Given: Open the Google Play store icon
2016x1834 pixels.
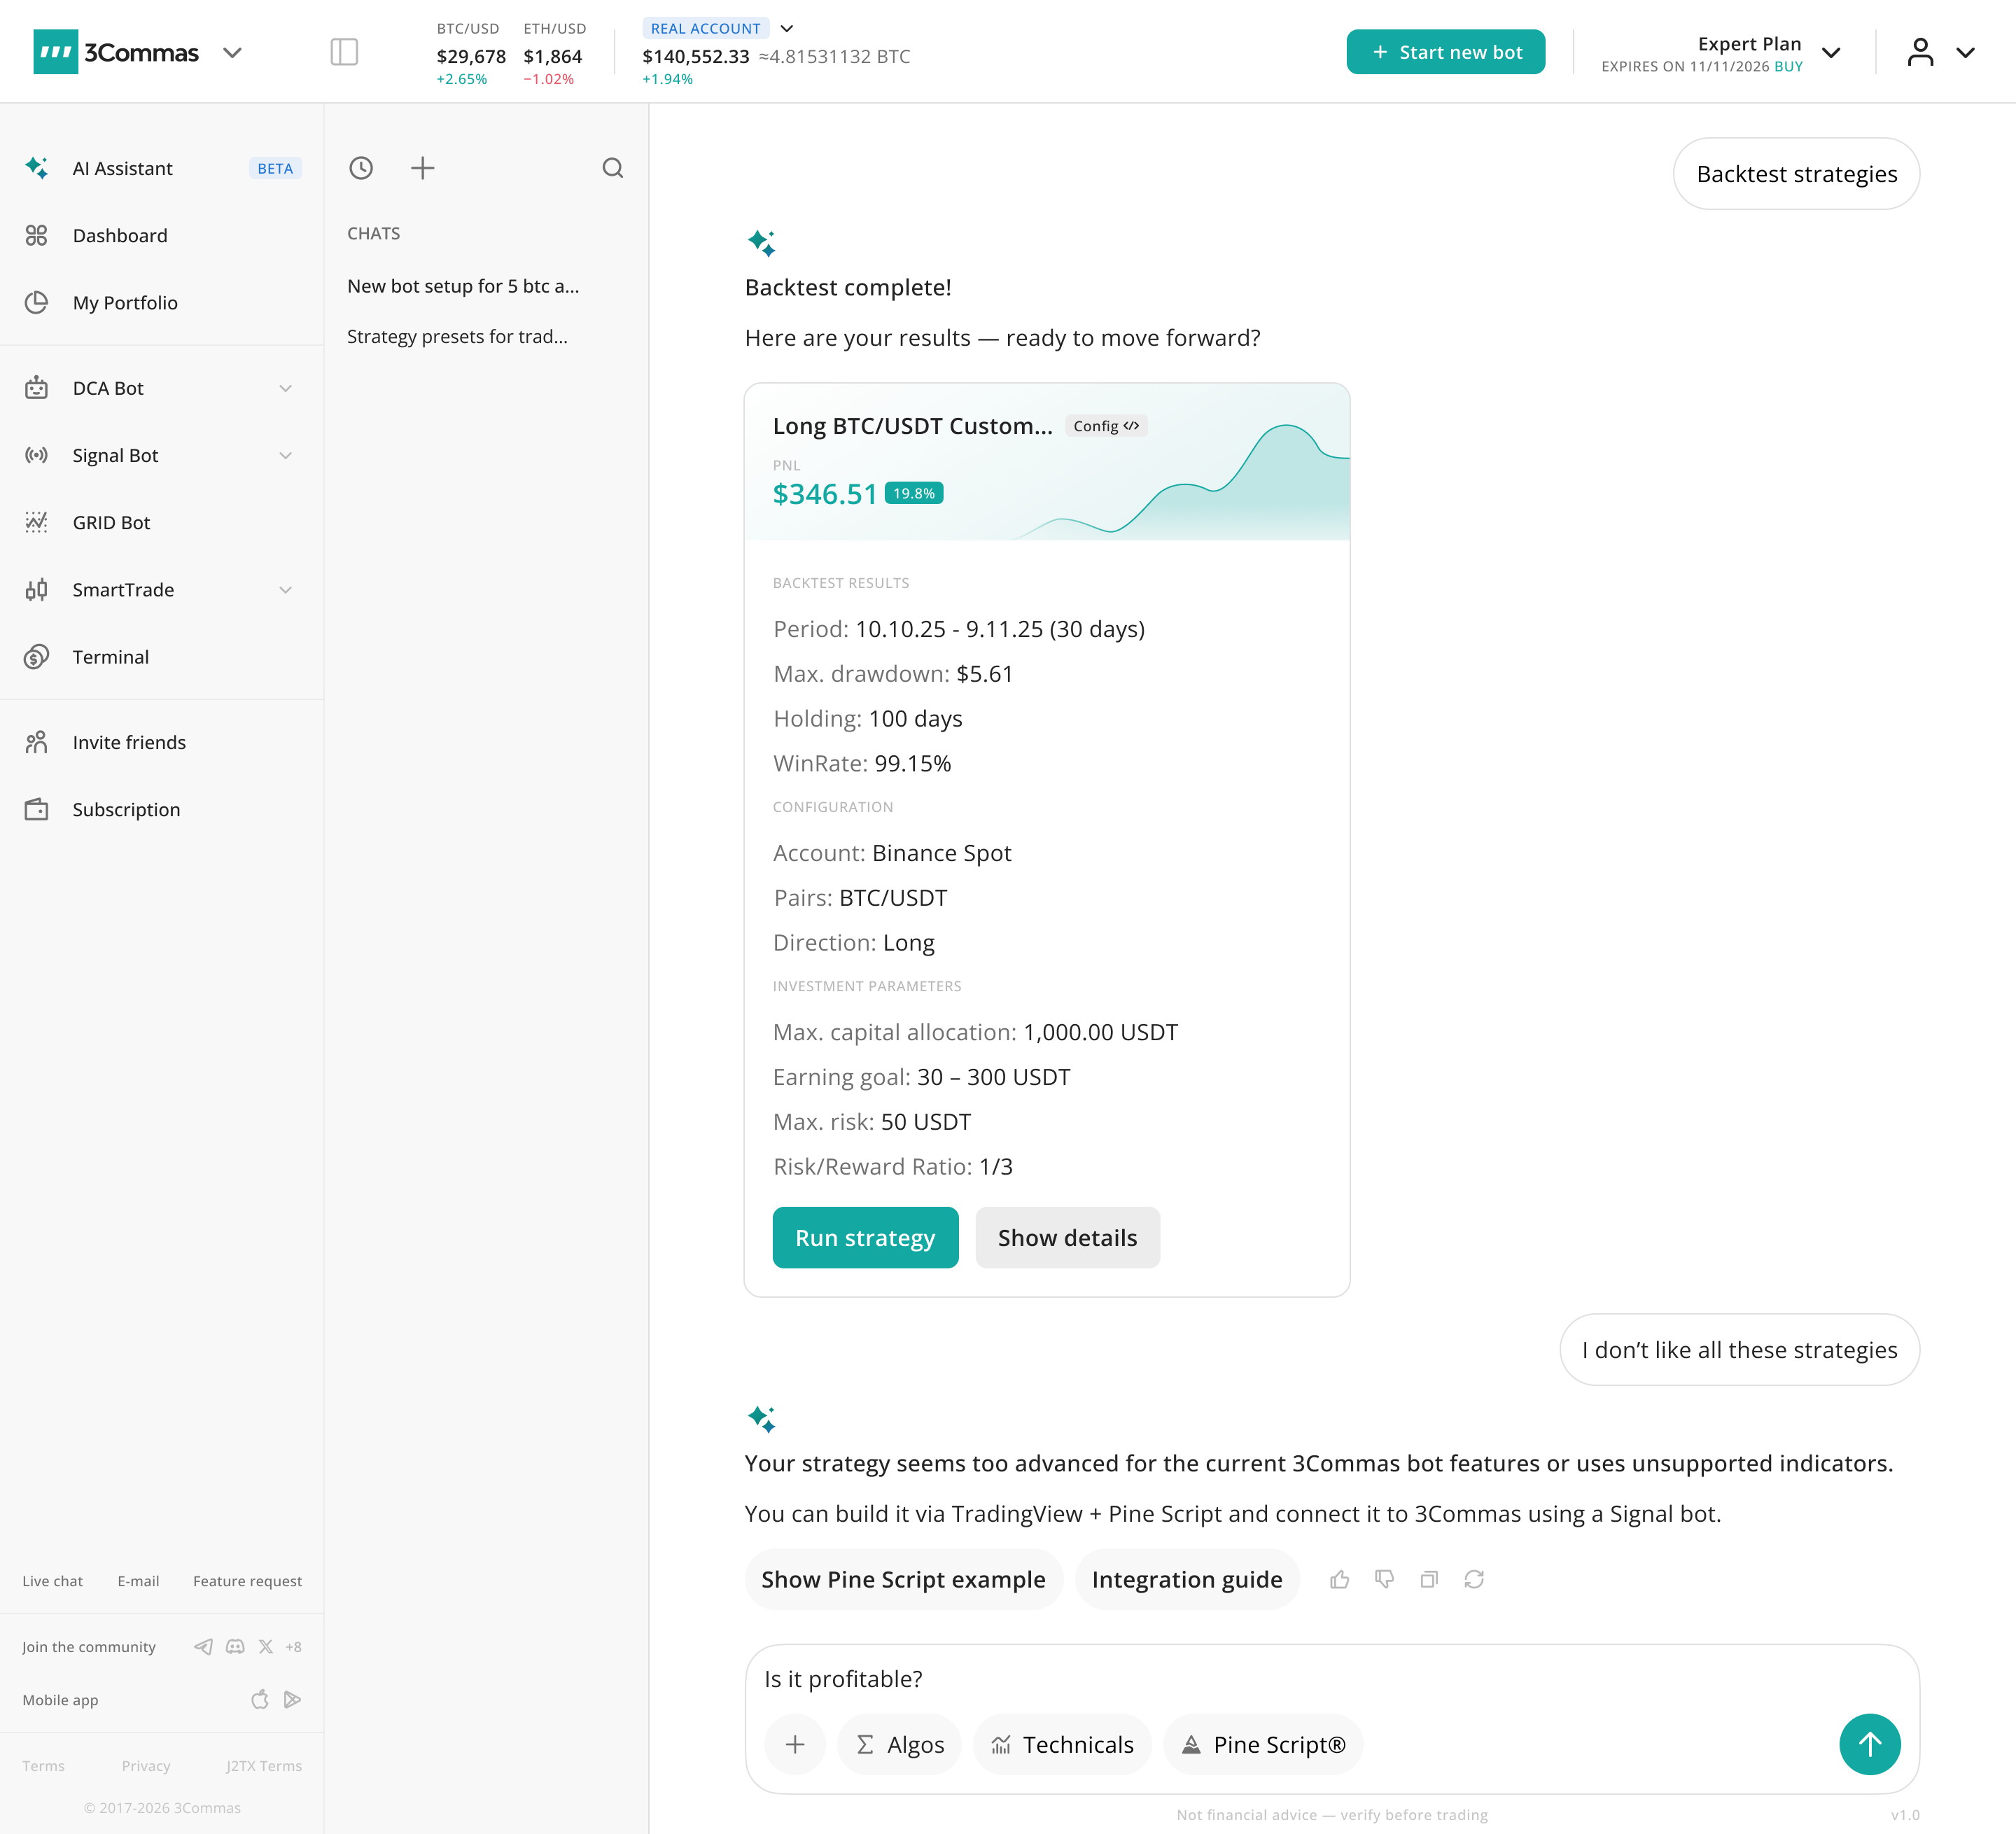Looking at the screenshot, I should pyautogui.click(x=292, y=1699).
